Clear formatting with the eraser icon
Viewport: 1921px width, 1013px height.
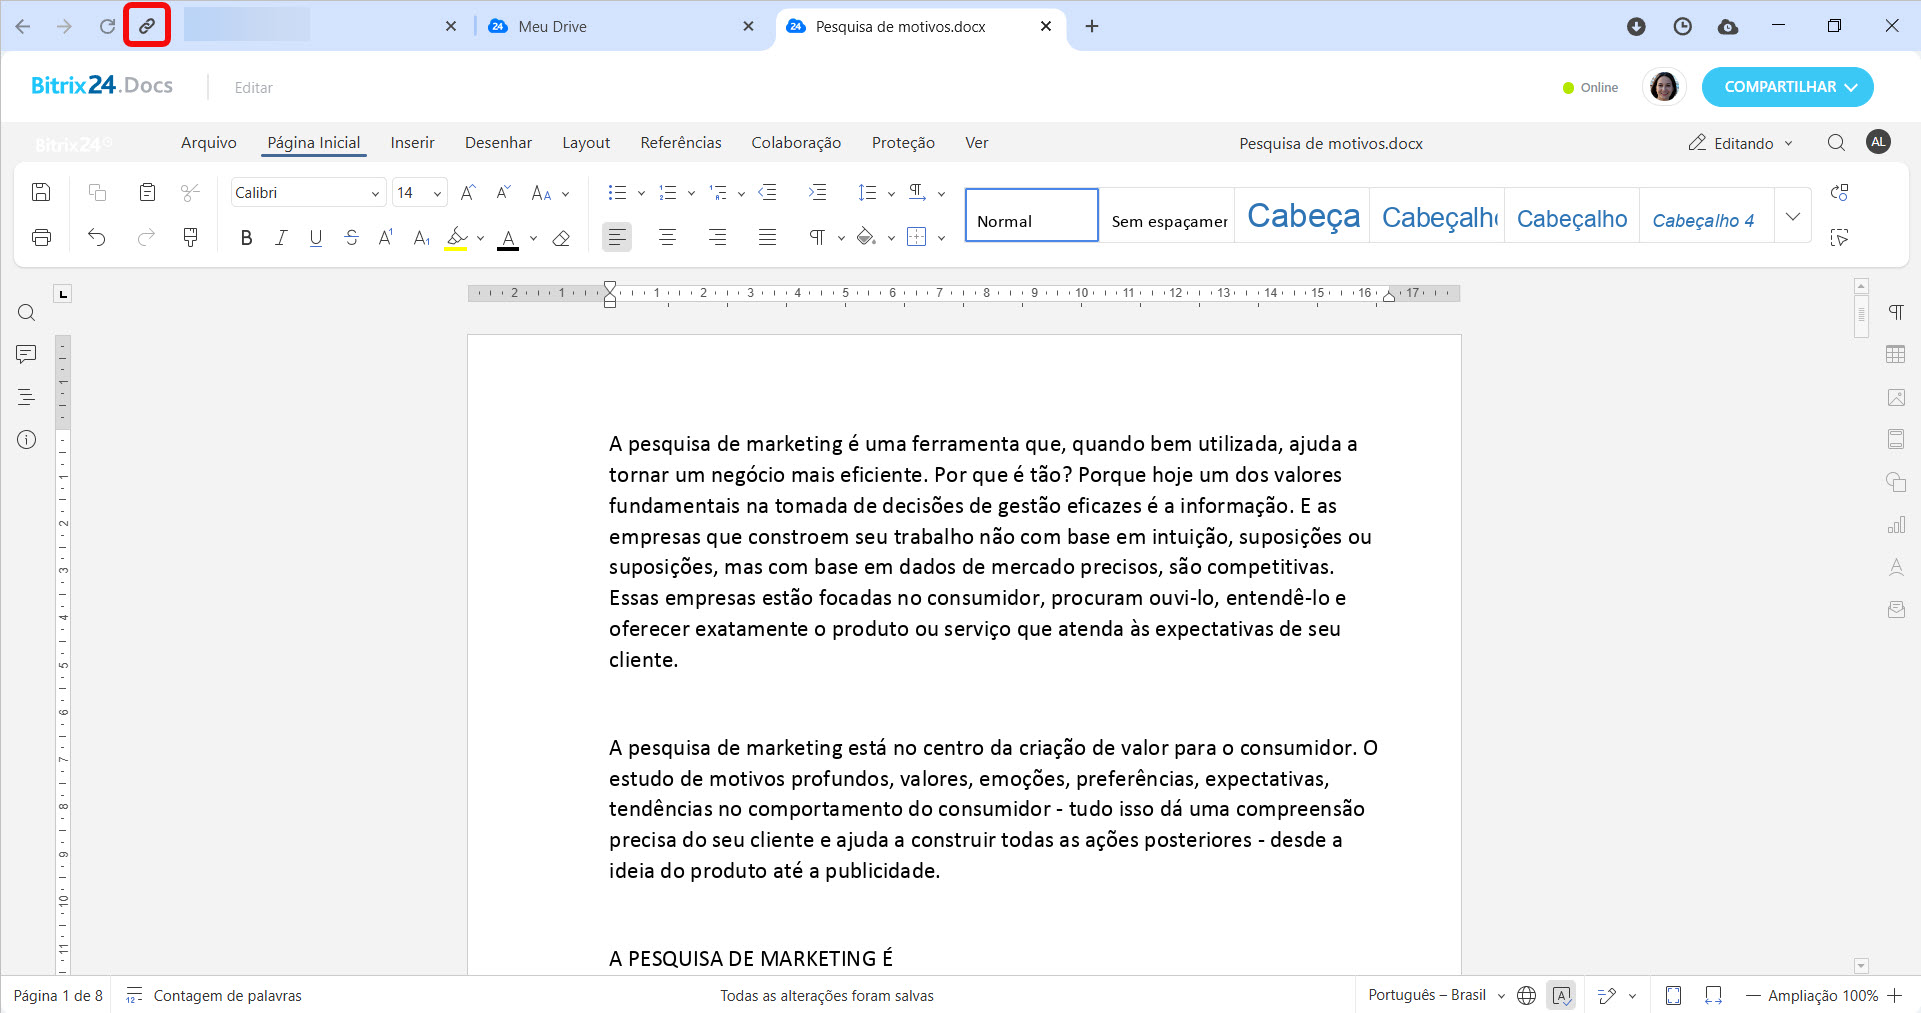[x=561, y=238]
